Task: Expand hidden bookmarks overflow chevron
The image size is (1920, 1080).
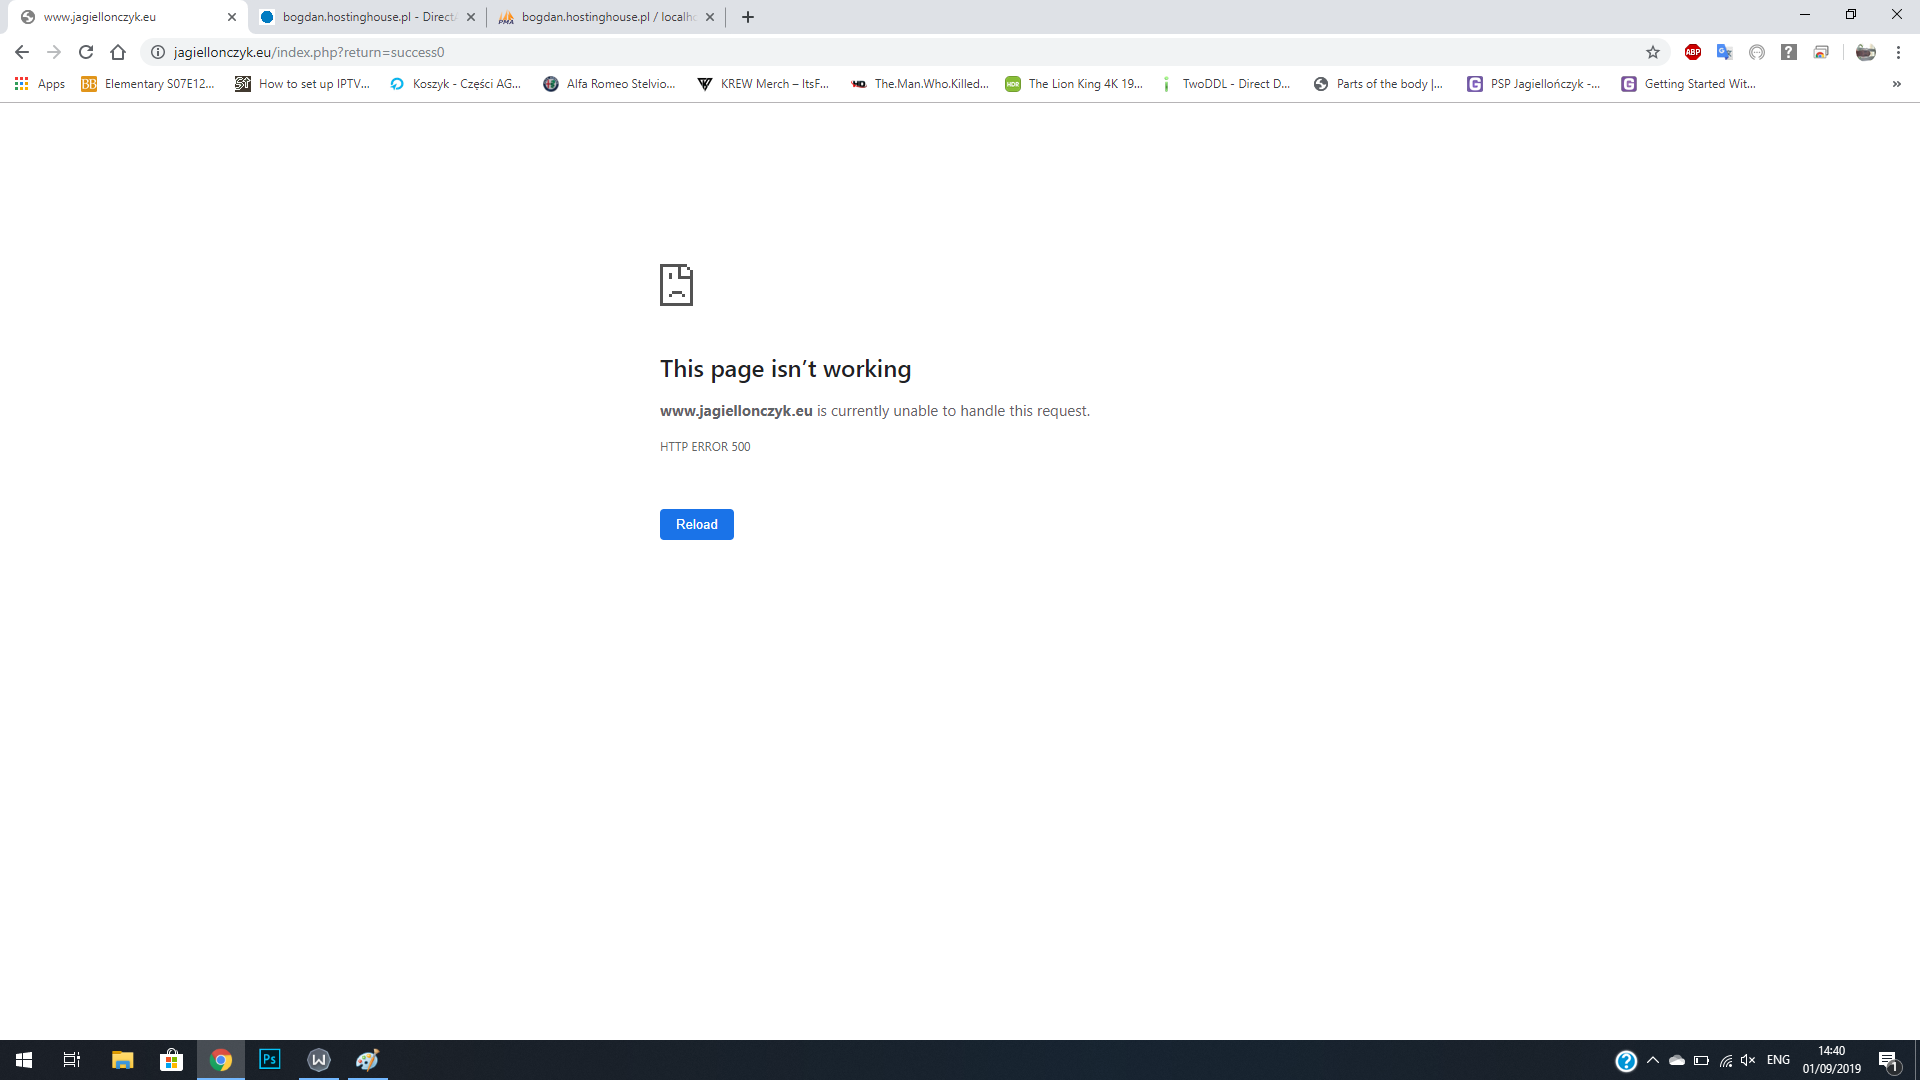Action: pos(1896,84)
